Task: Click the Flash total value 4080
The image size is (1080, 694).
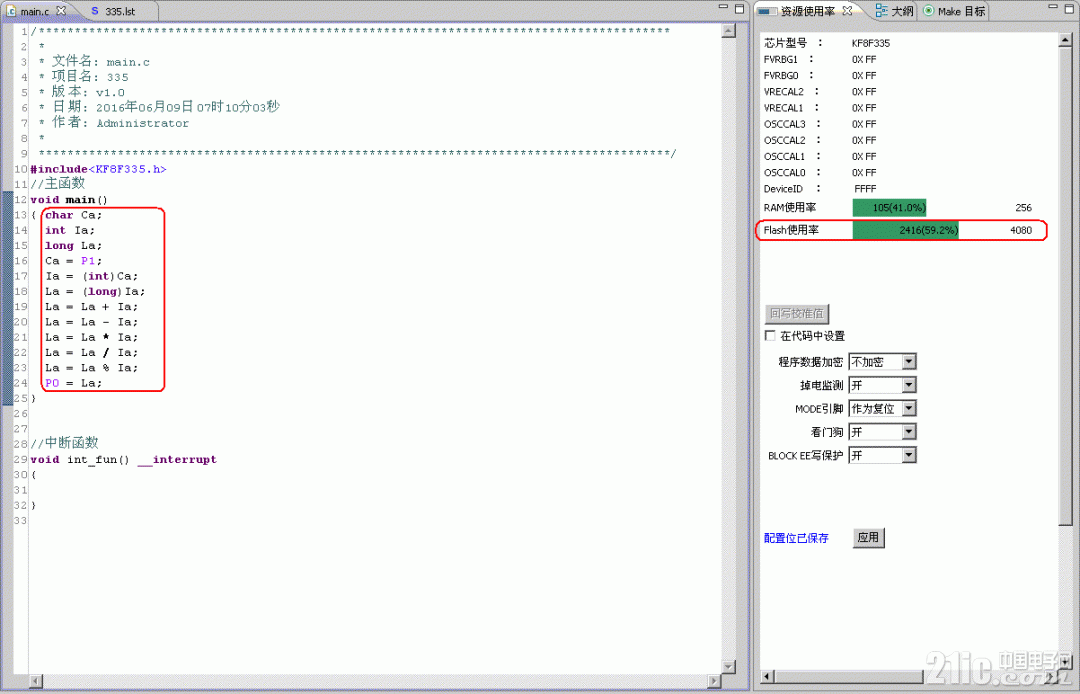Action: click(1021, 231)
